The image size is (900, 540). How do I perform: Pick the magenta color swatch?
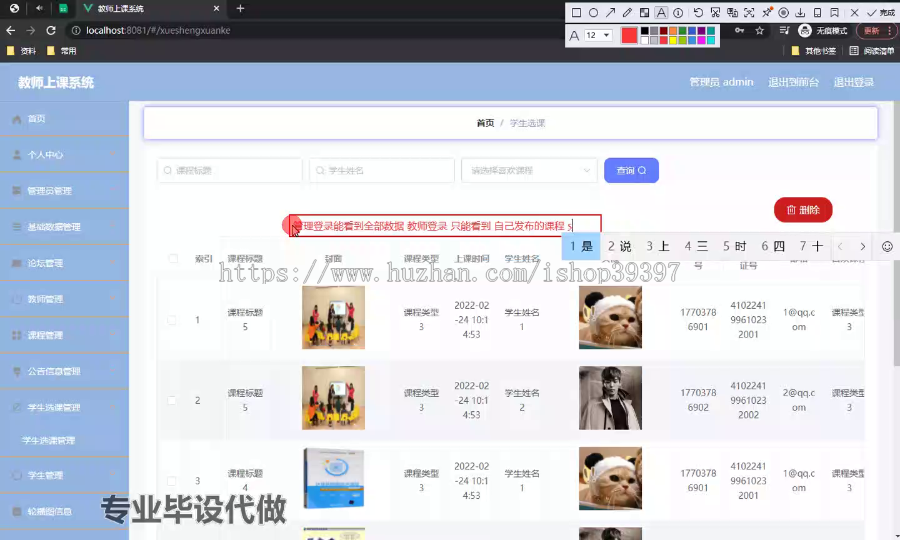pyautogui.click(x=701, y=40)
